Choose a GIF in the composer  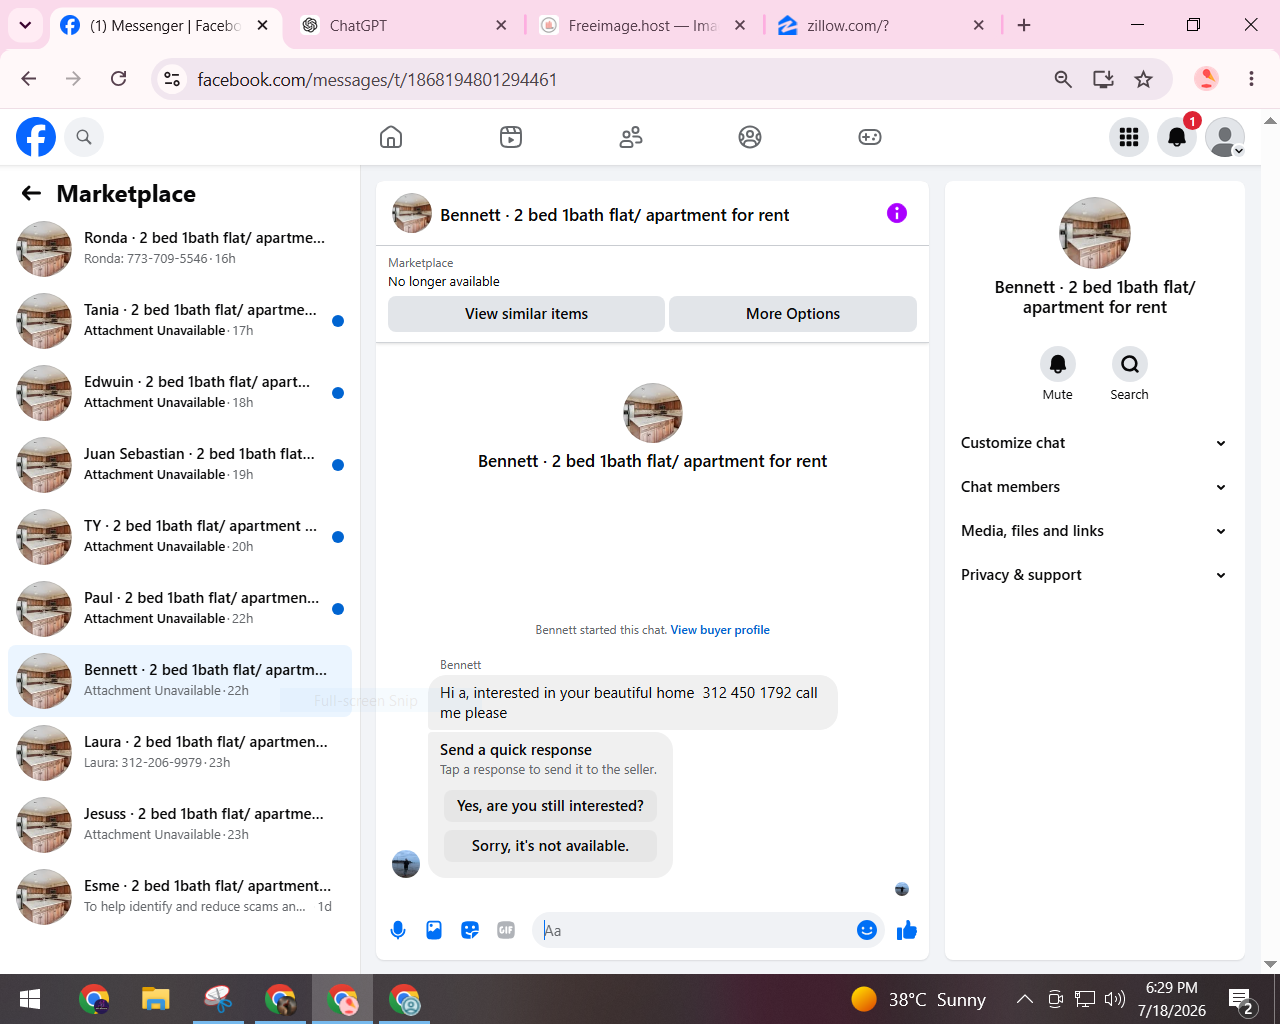pyautogui.click(x=506, y=930)
